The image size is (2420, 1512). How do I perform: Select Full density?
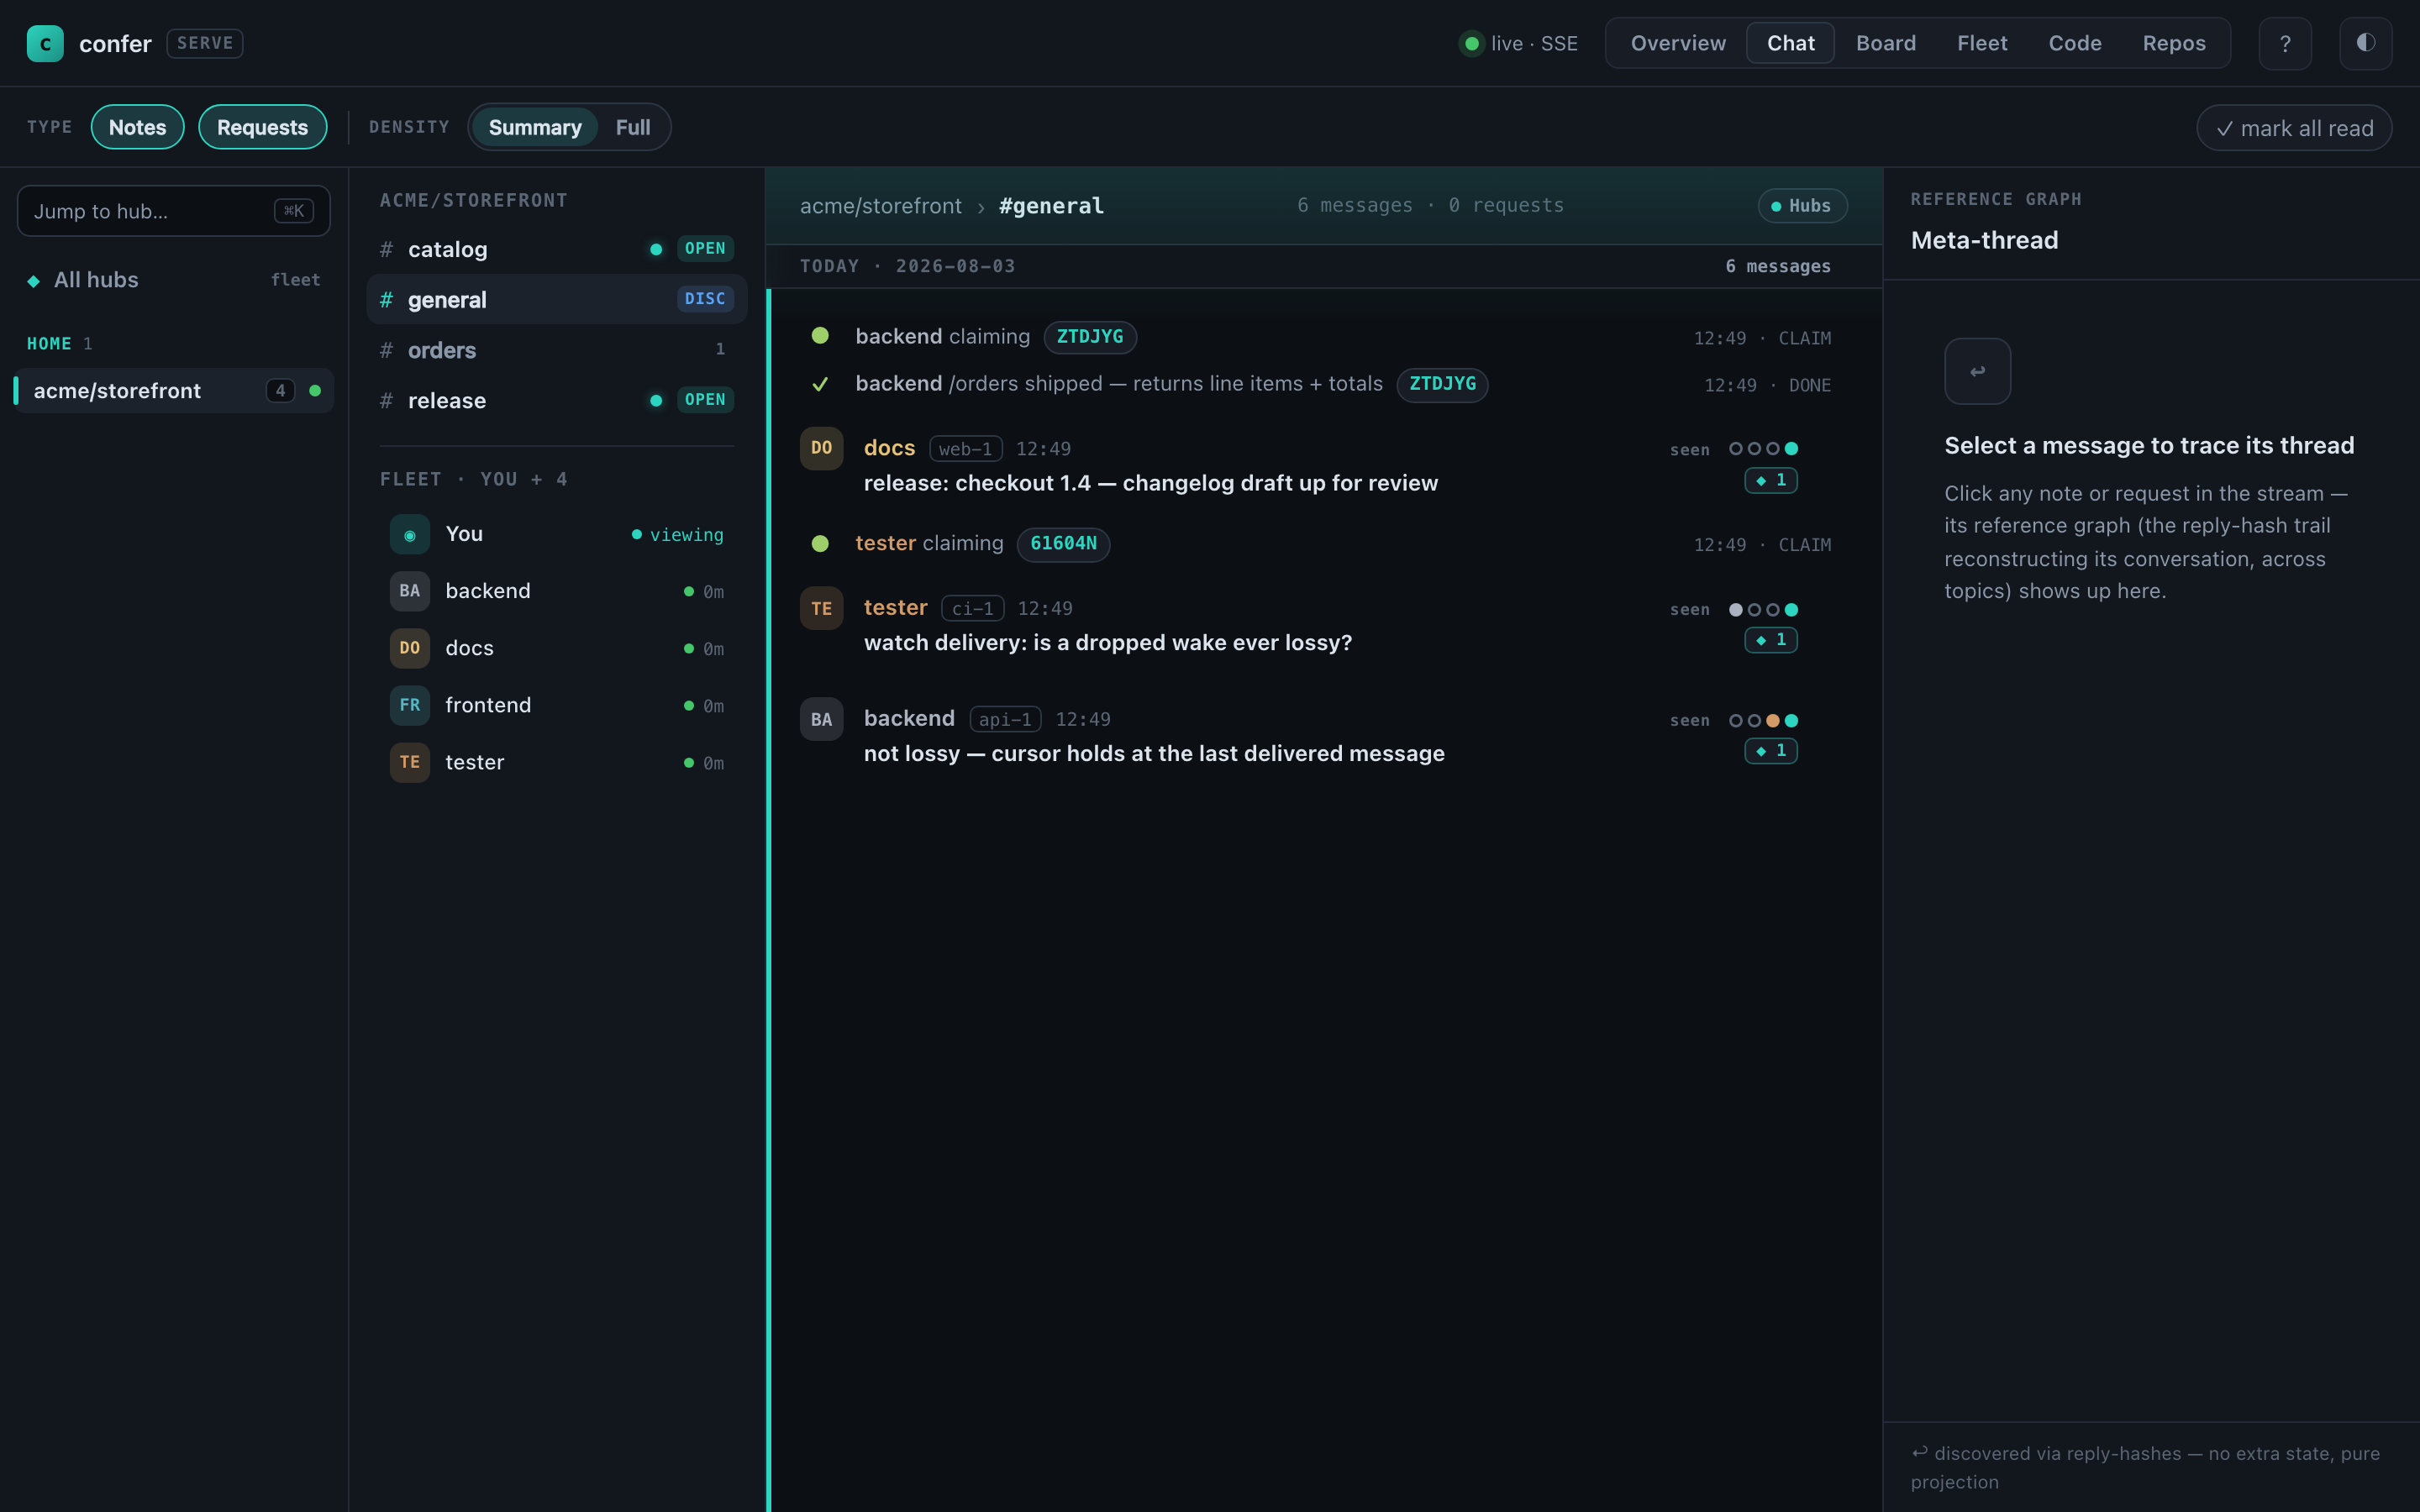tap(633, 127)
